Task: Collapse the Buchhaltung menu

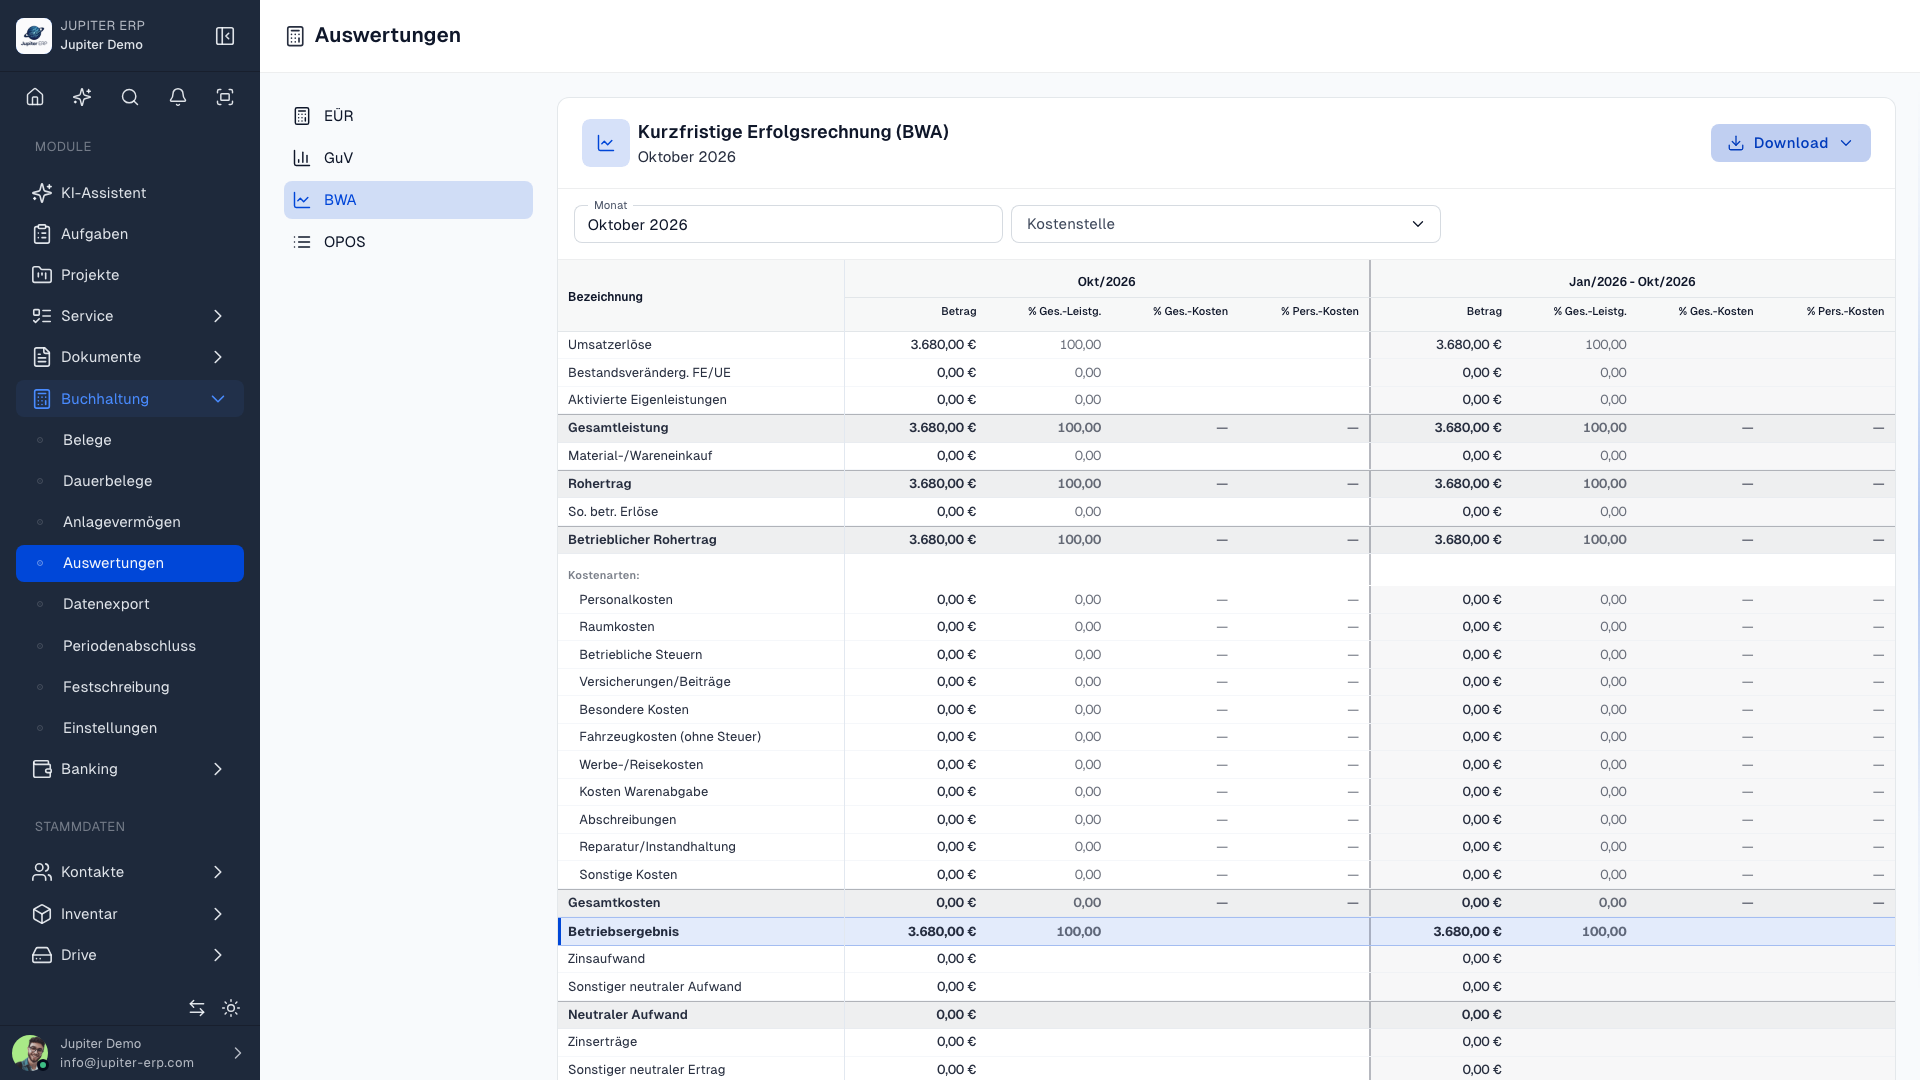Action: [130, 399]
